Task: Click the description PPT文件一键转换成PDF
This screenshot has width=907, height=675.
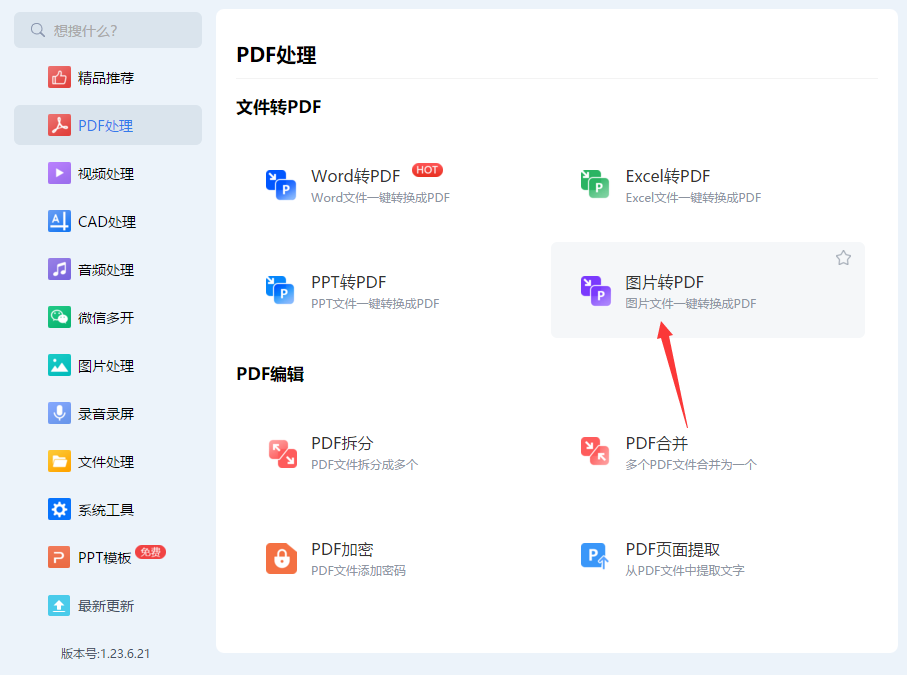Action: (x=375, y=304)
